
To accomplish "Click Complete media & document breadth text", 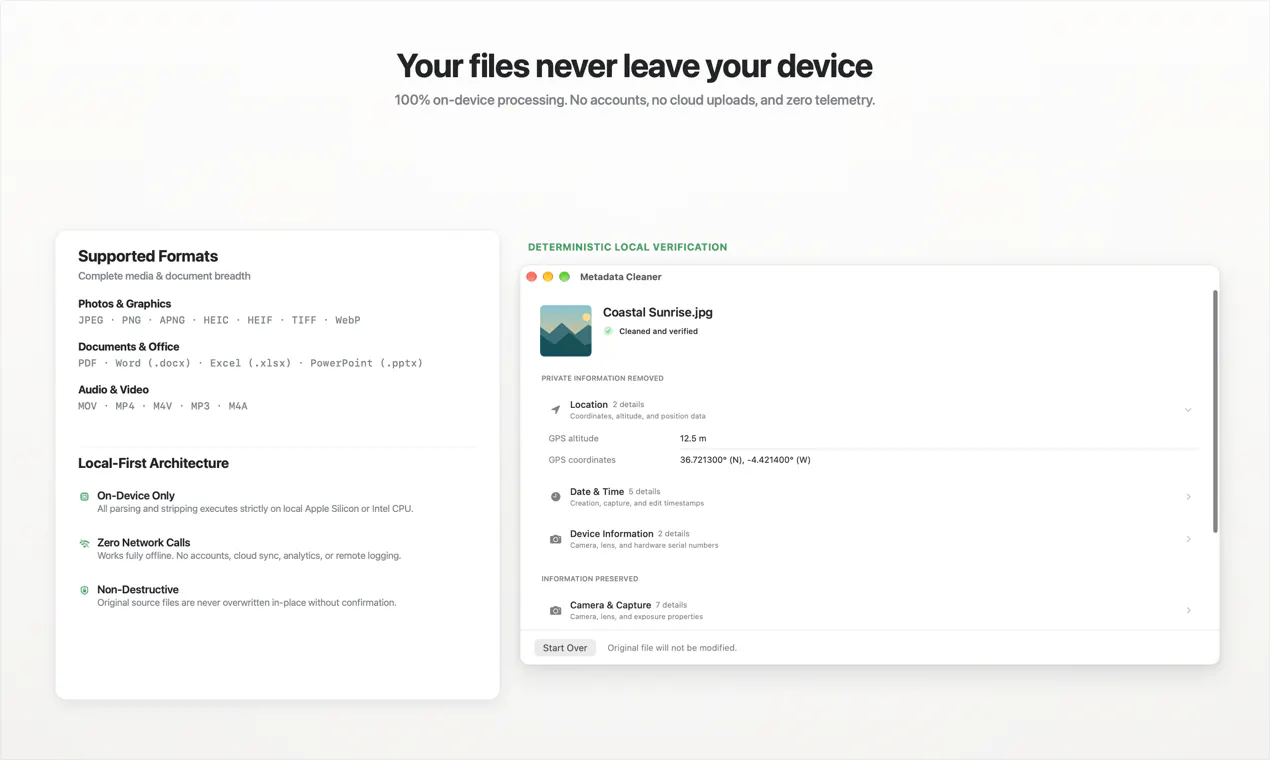I will pos(164,276).
